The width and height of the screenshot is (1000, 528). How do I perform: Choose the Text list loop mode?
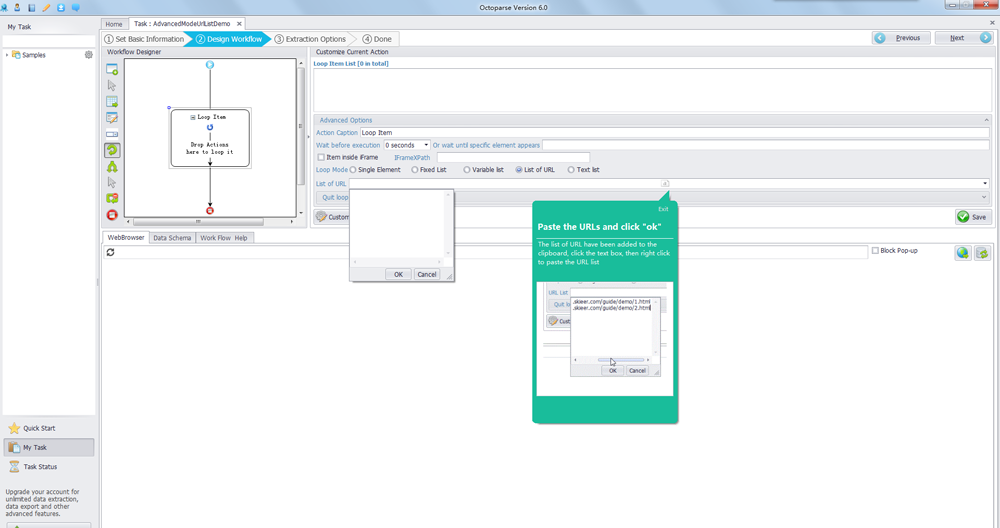[x=571, y=170]
